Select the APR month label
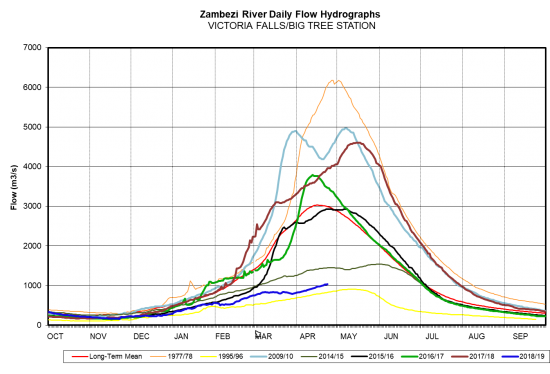The width and height of the screenshot is (550, 374). coord(307,336)
